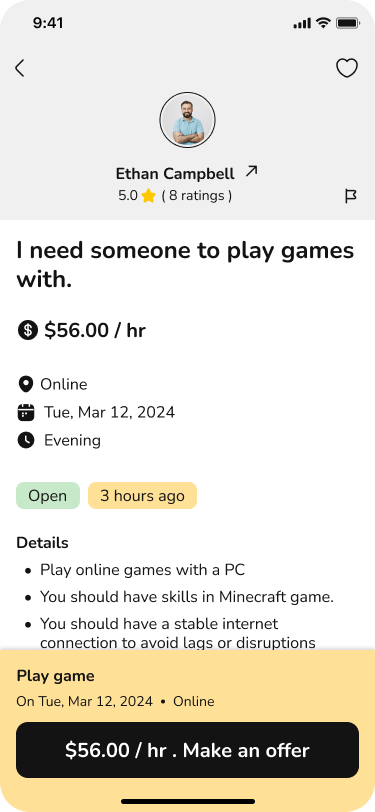Tap the Ethan Campbell name link

[175, 173]
